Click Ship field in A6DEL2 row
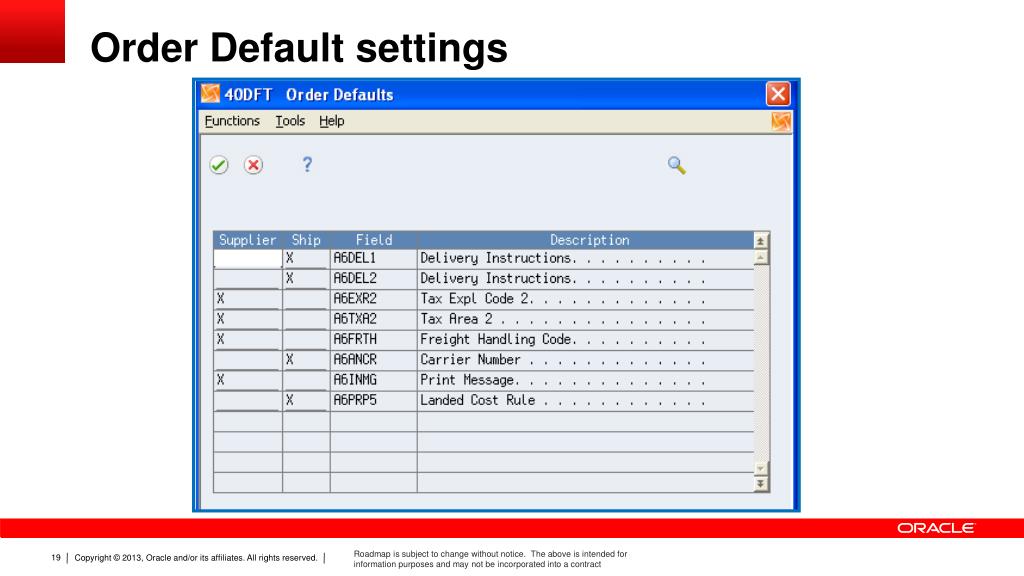 click(306, 279)
